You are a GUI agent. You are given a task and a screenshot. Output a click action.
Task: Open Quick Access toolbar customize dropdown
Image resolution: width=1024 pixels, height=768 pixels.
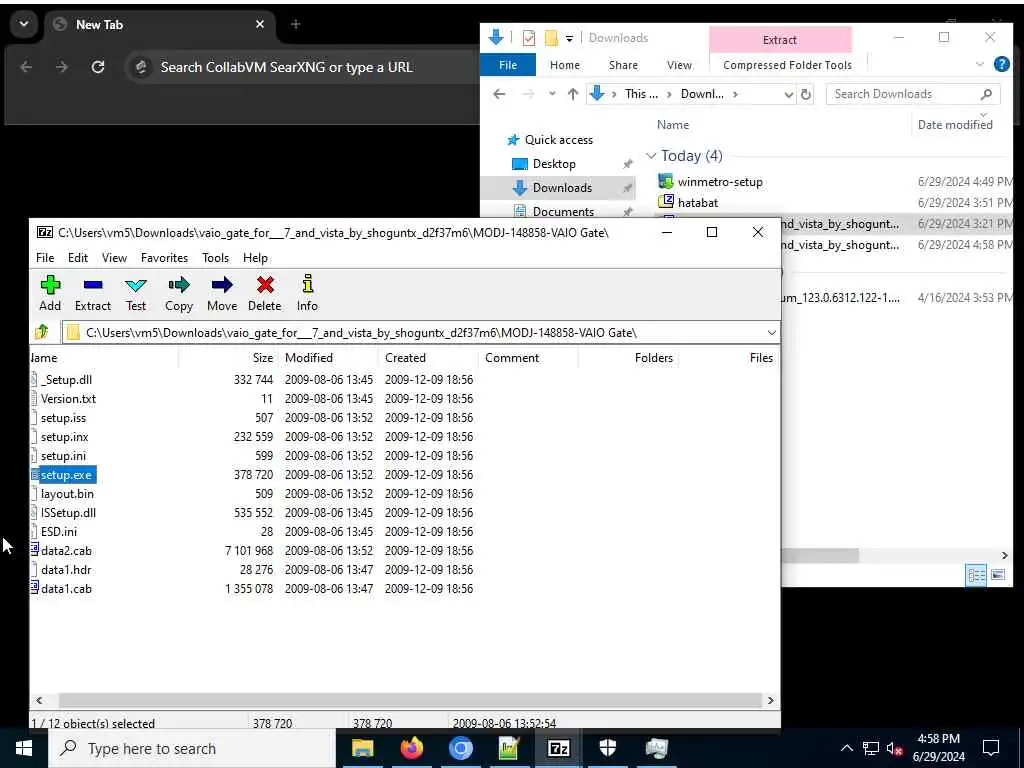[x=569, y=39]
